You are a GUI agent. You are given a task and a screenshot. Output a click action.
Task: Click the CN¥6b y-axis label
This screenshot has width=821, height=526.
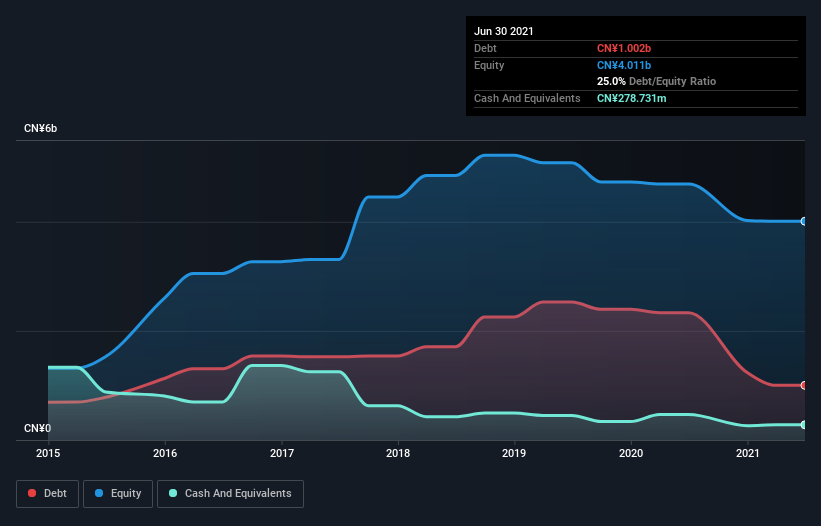click(x=40, y=129)
